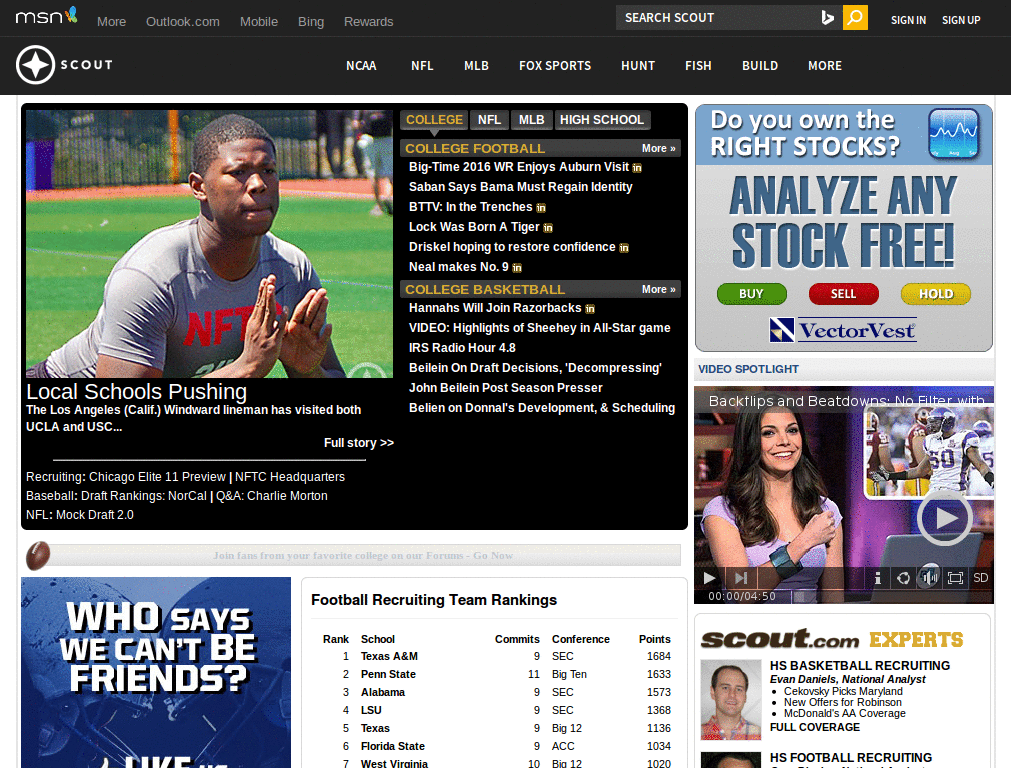Open Chicago Elite 11 Preview link
Screen dimensions: 1024x768
(157, 477)
